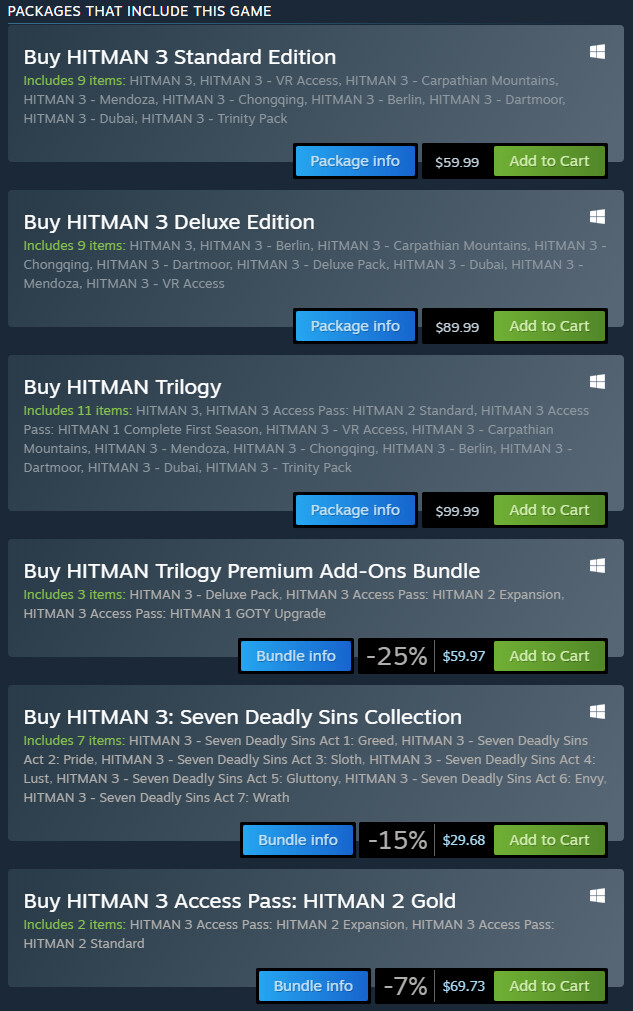The image size is (633, 1011).
Task: Open Bundle info for Trilogy Premium Add-Ons
Action: 296,656
